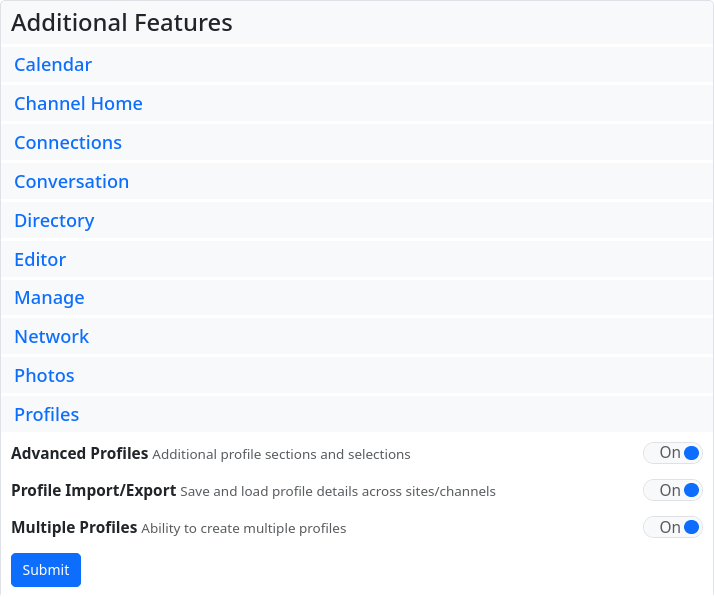
Task: Collapse the Profiles section
Action: pos(46,415)
